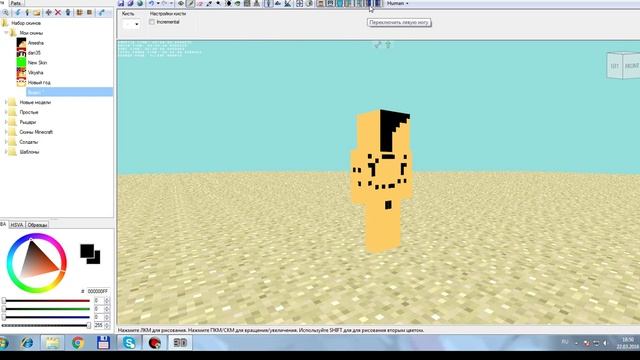640x360 pixels.
Task: Click the Save skin icon in the top toolbar
Action: 120,3
